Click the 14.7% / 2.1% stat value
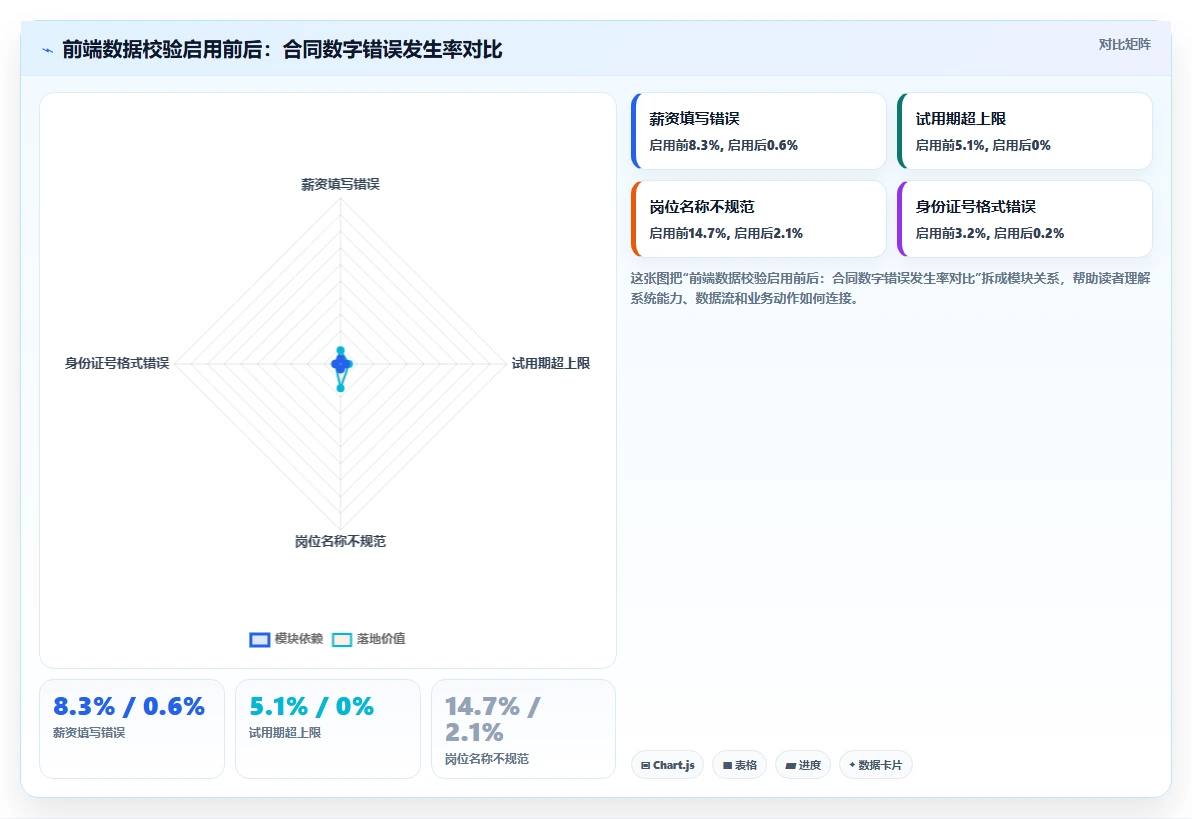The width and height of the screenshot is (1192, 819). pos(493,719)
